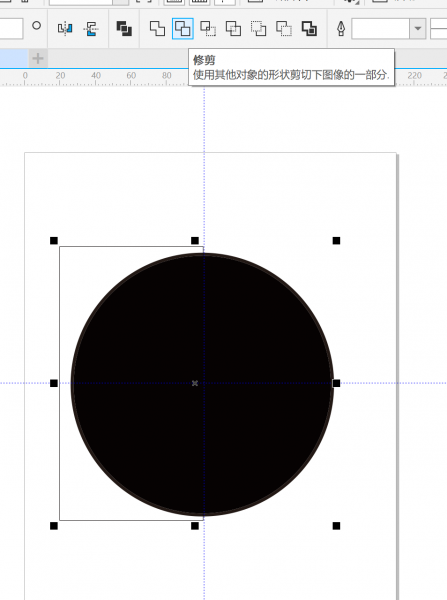Click the Intersect shaping icon
447x600 pixels.
208,29
